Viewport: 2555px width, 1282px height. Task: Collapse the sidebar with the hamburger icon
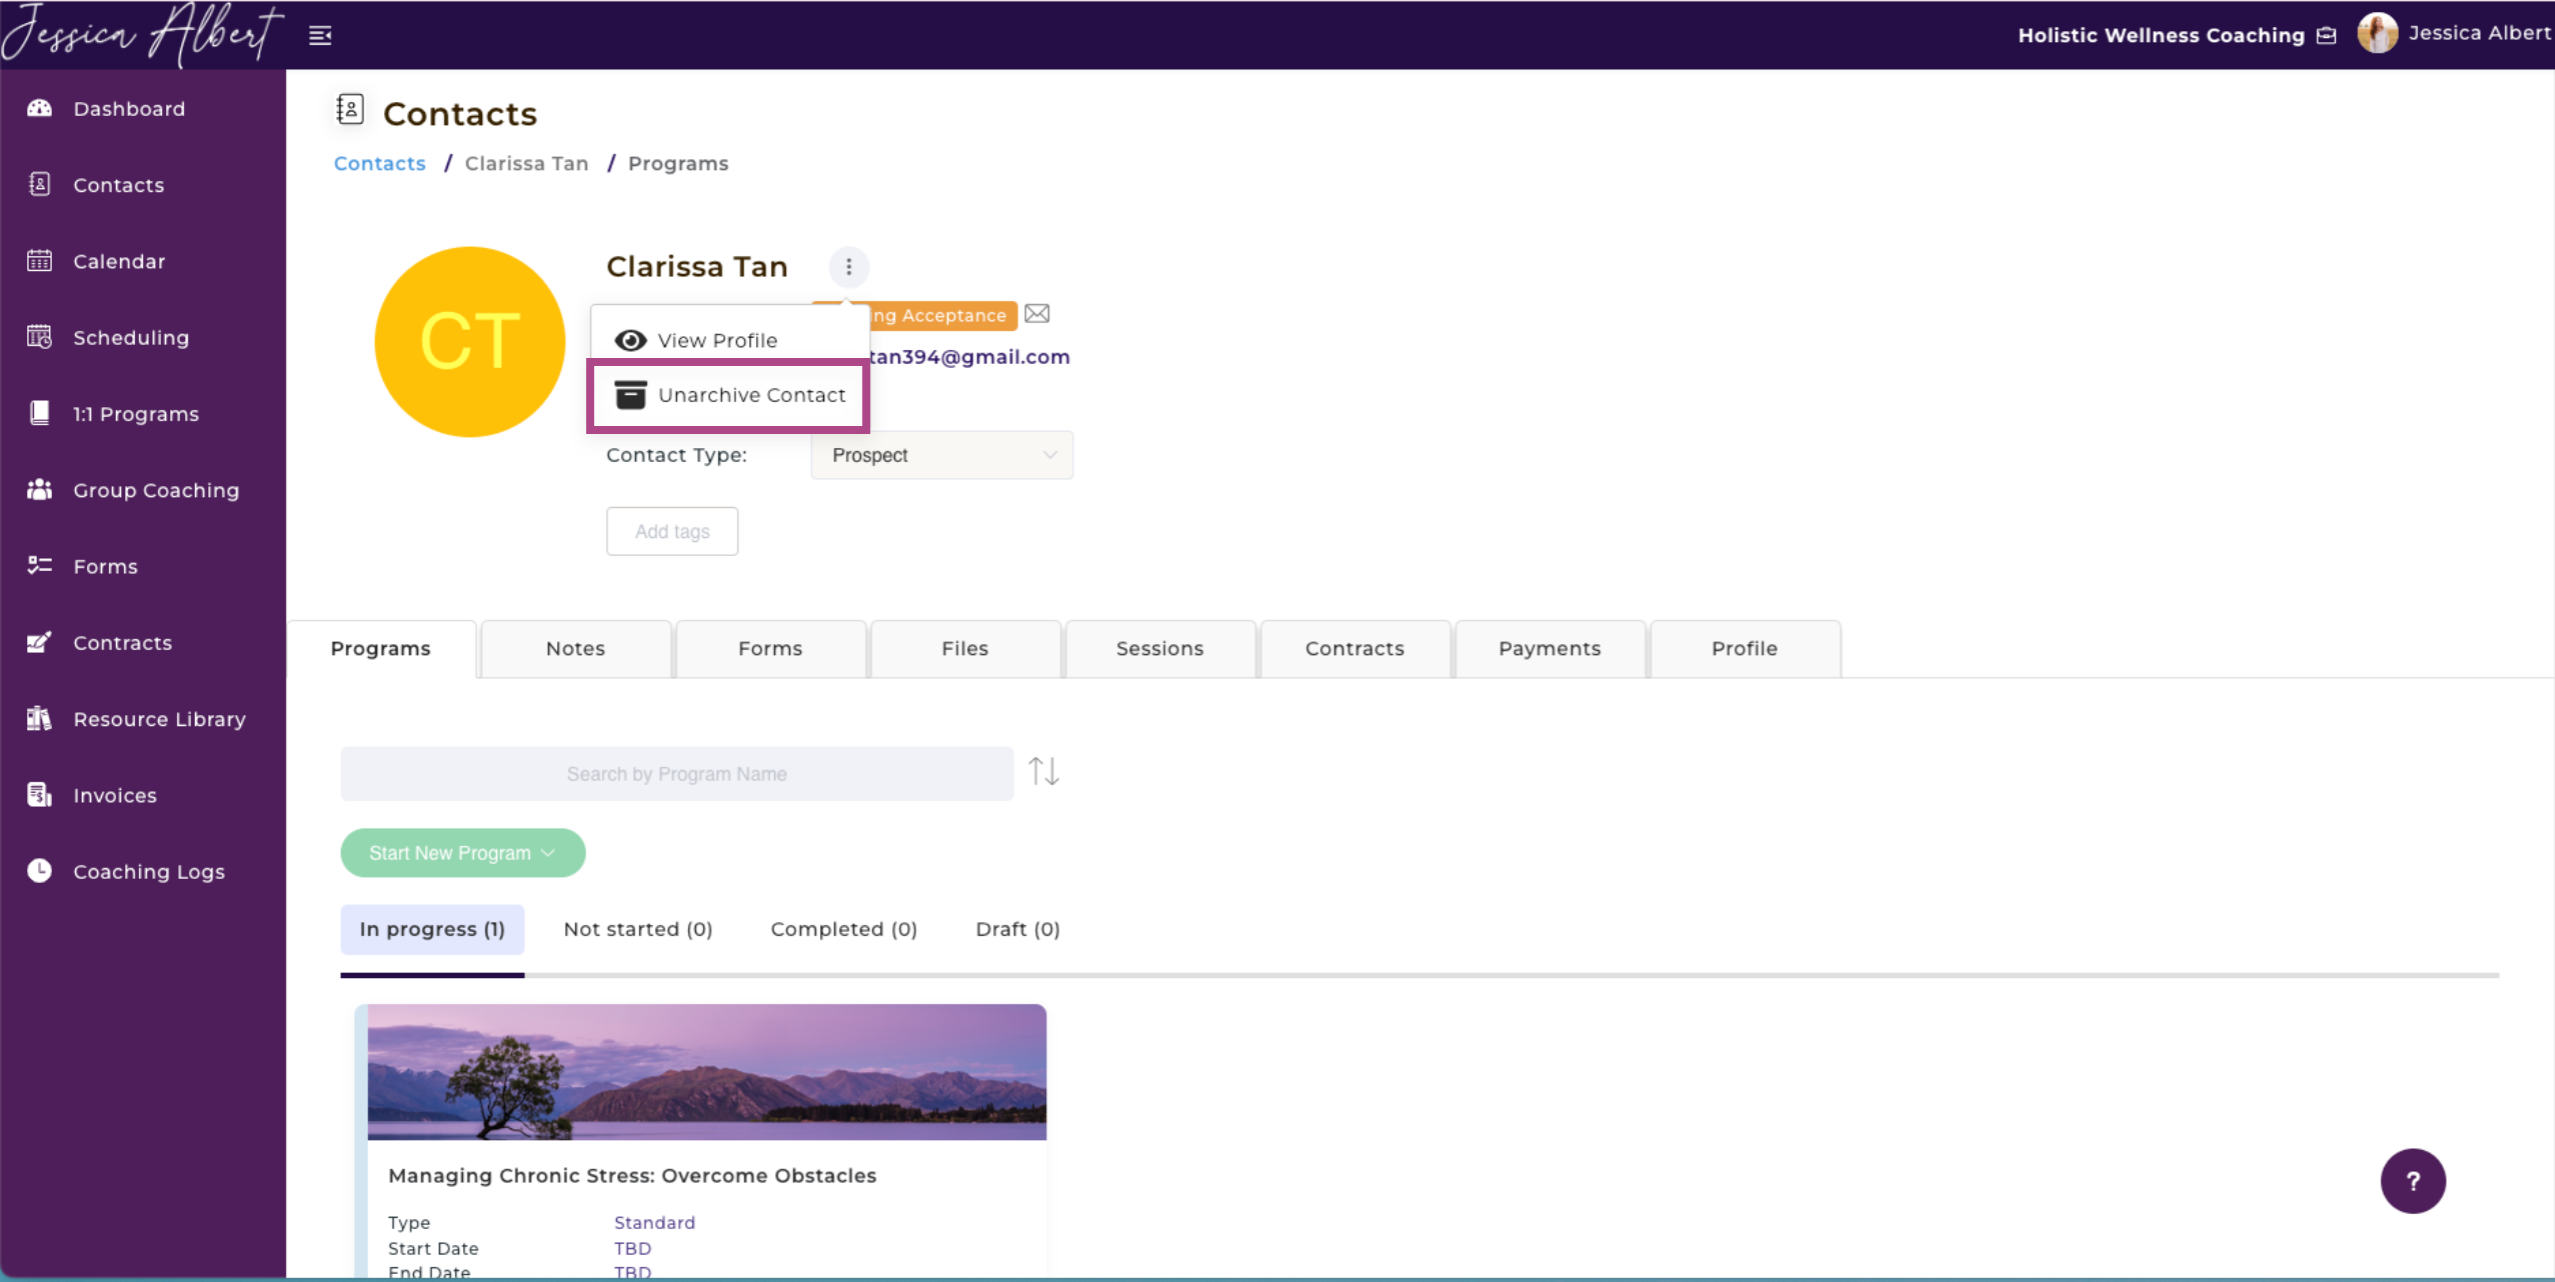tap(320, 36)
